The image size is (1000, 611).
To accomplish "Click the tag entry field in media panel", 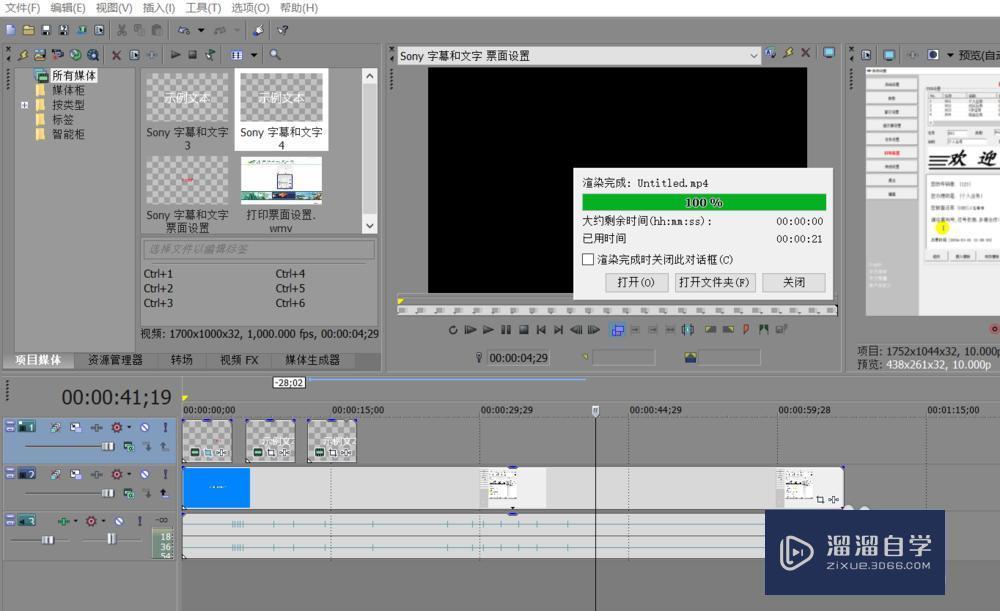I will tap(258, 249).
